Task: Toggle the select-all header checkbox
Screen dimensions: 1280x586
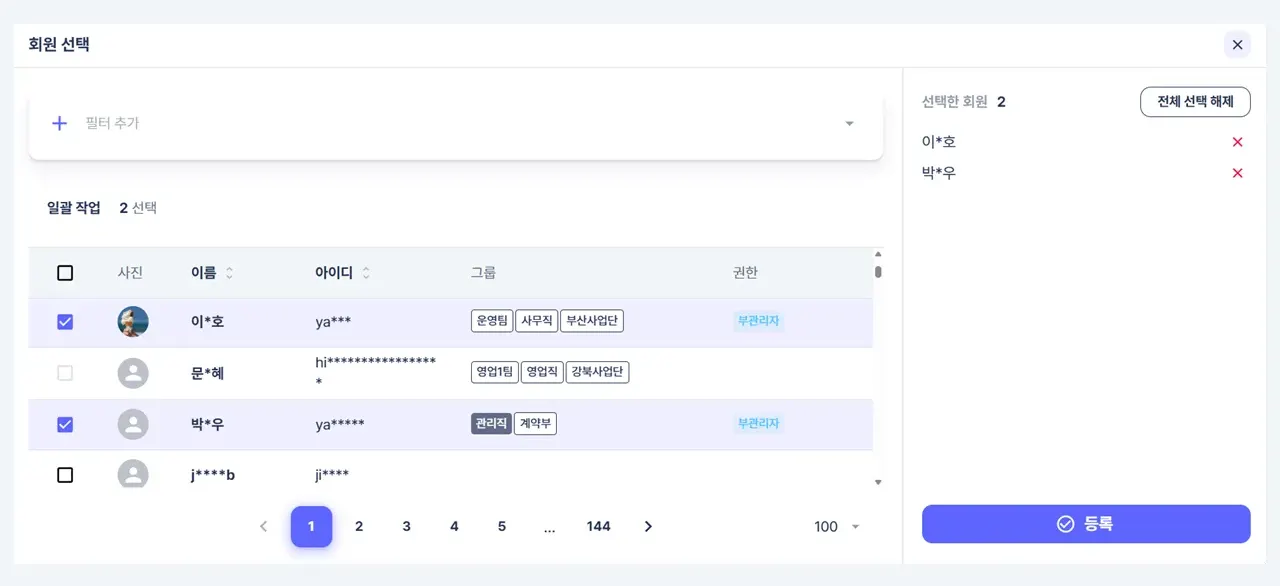Action: click(65, 273)
